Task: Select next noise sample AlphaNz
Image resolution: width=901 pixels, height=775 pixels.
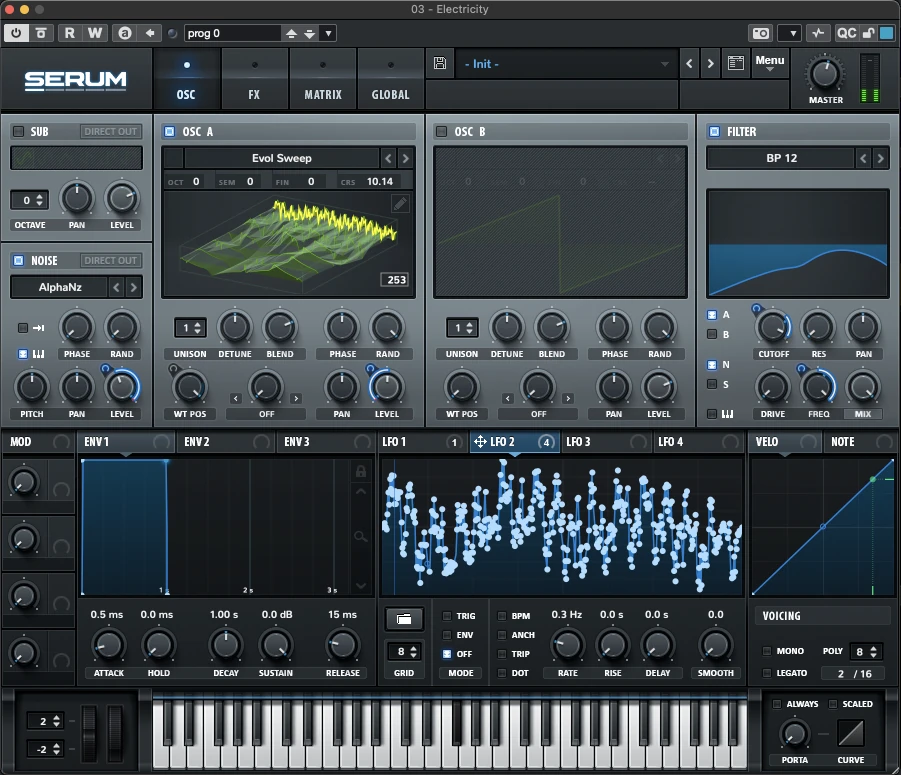Action: coord(133,287)
